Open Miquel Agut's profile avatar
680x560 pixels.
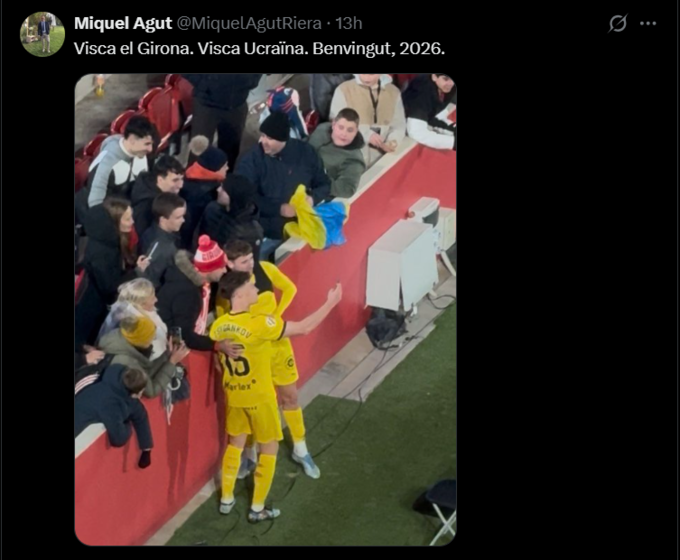(42, 34)
